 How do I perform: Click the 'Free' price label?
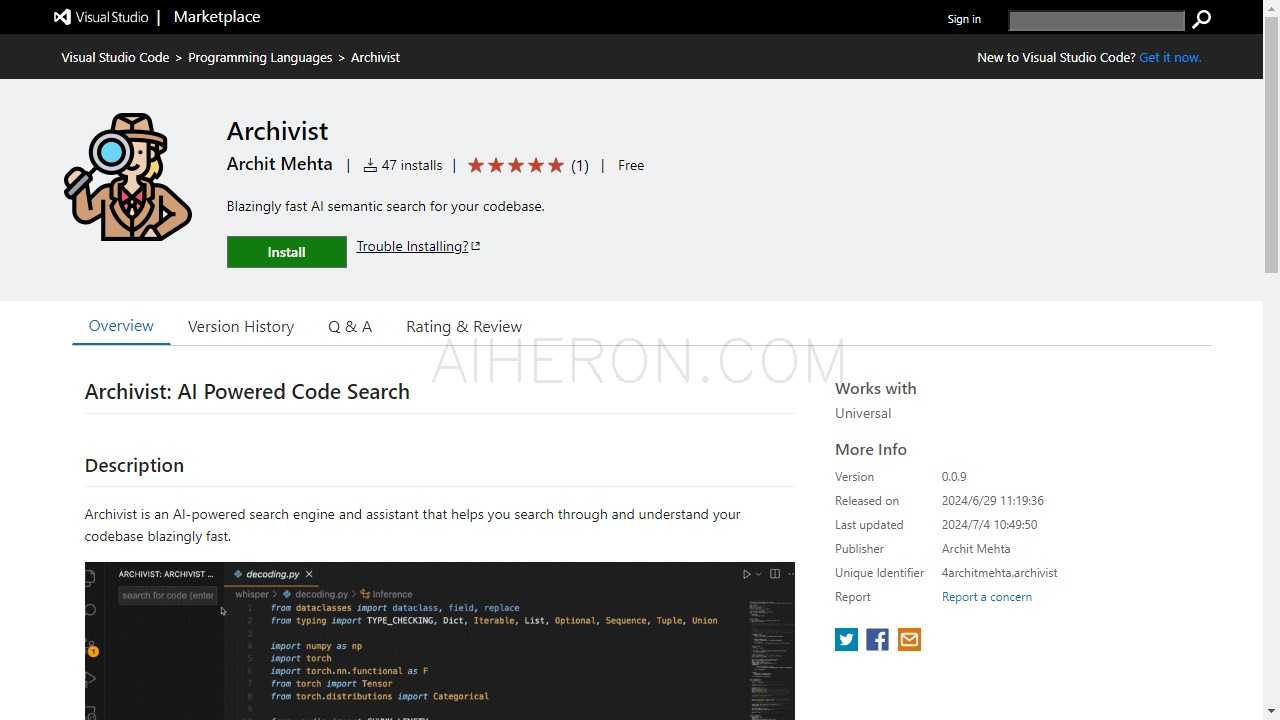coord(631,165)
